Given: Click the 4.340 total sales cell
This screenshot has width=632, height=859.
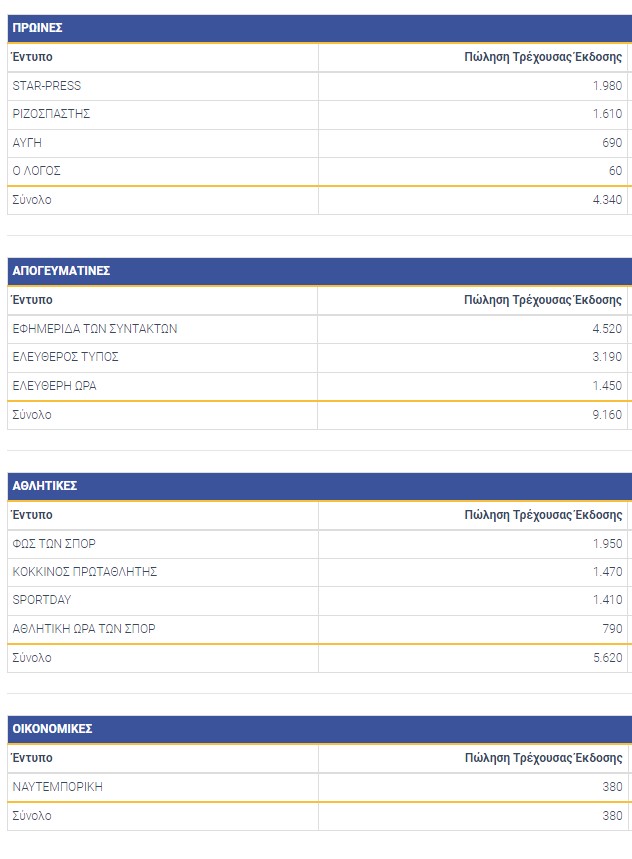Looking at the screenshot, I should 606,200.
